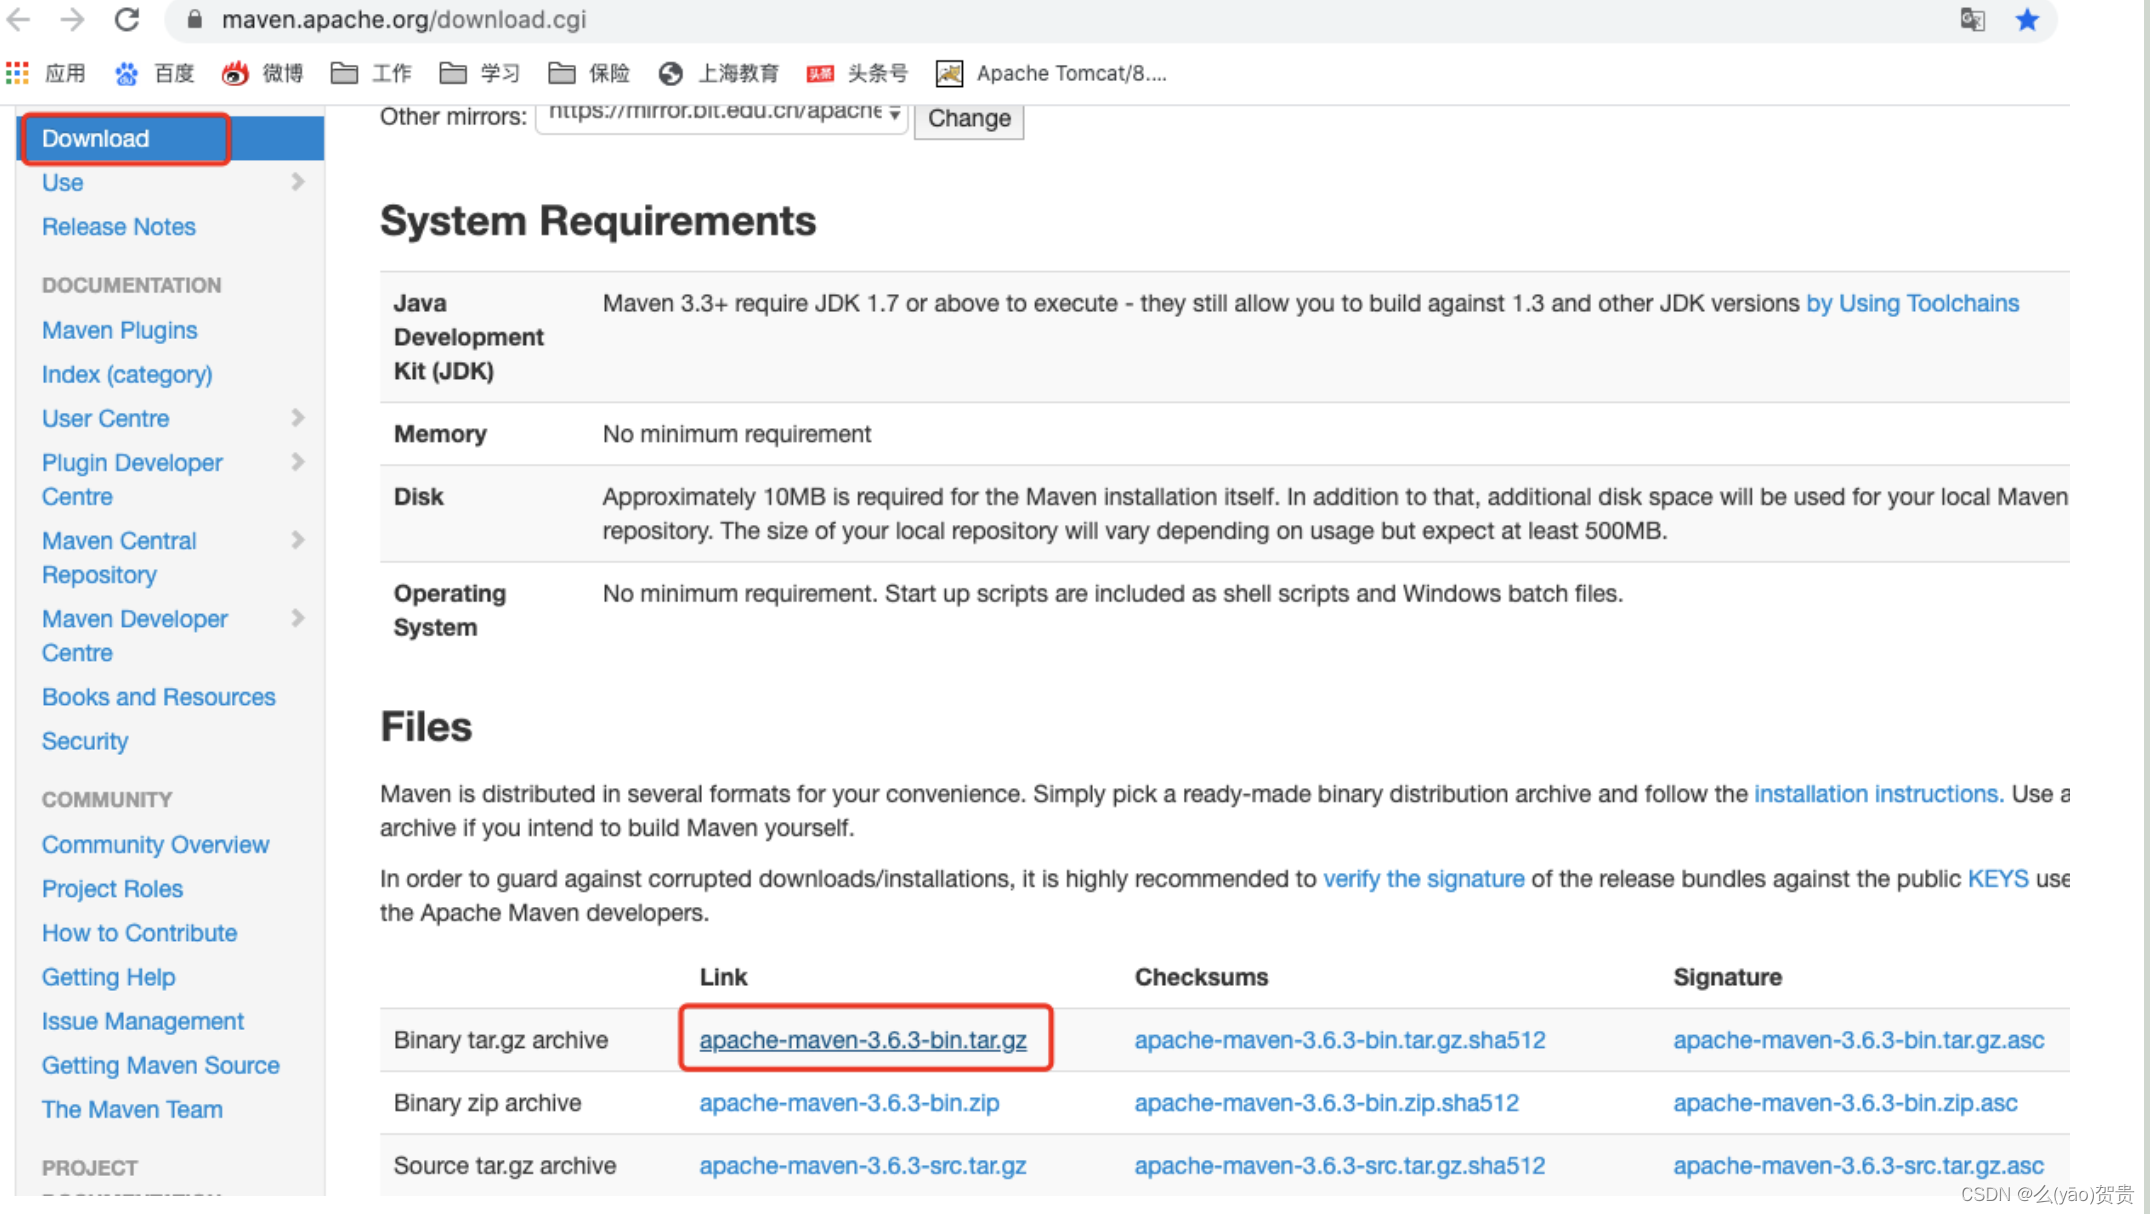
Task: Expand the Maven Central Repository chevron
Action: click(x=297, y=540)
